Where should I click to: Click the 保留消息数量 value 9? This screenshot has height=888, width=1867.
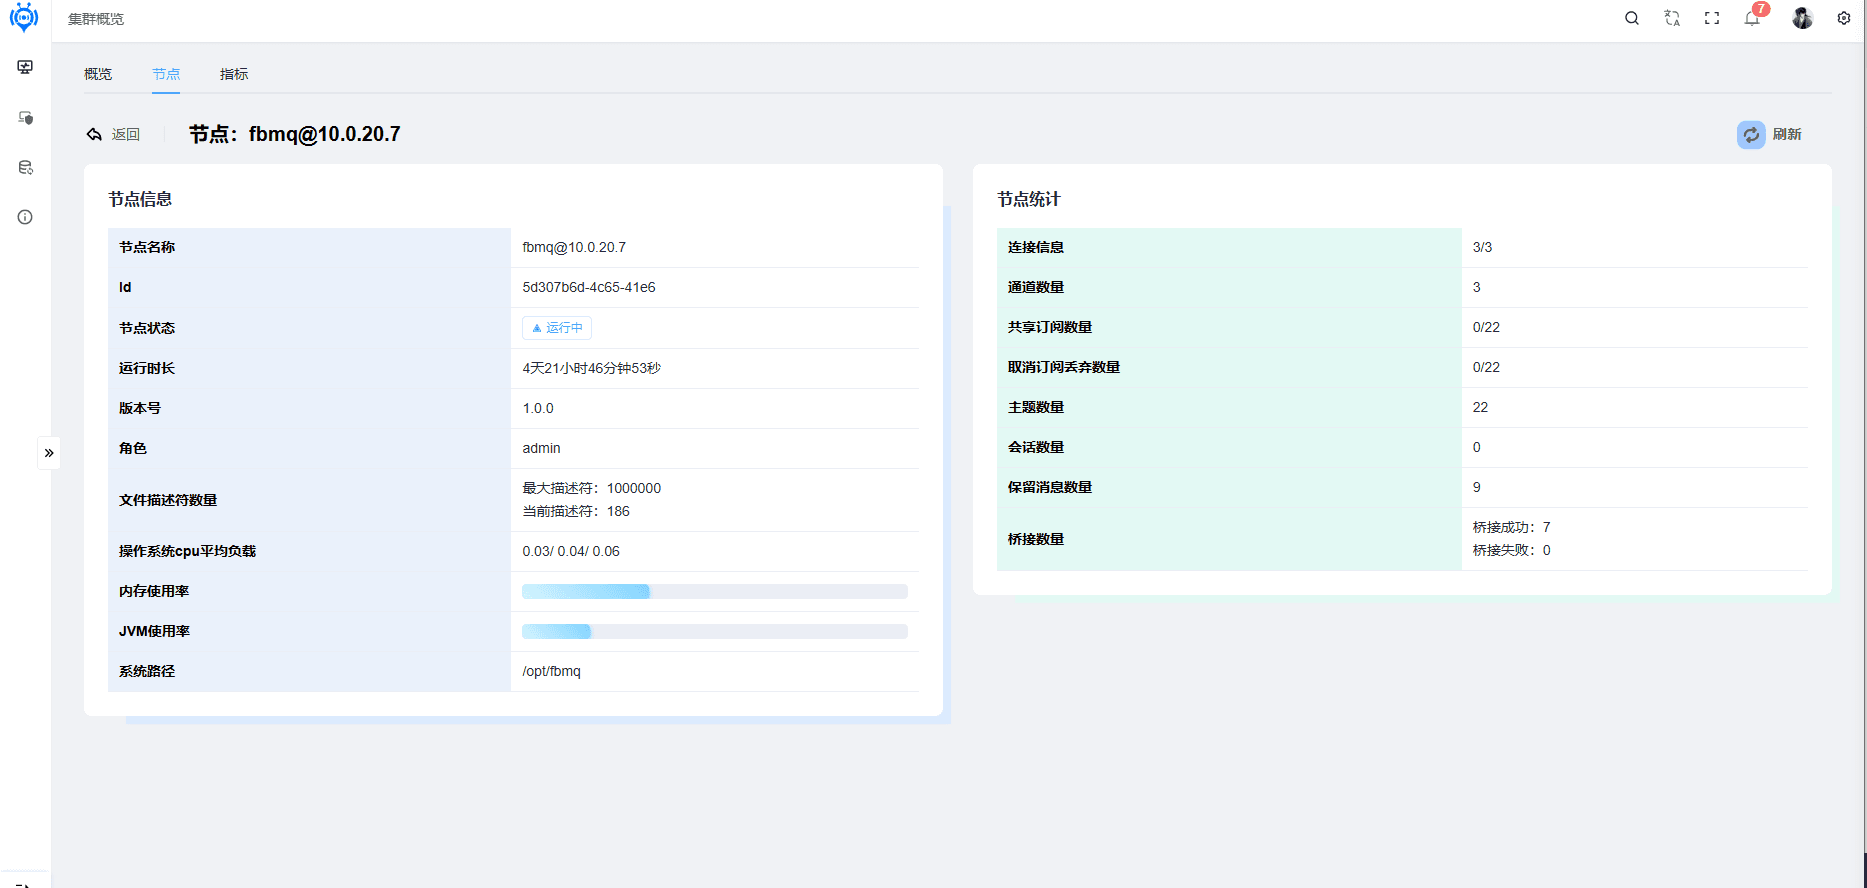pos(1477,487)
